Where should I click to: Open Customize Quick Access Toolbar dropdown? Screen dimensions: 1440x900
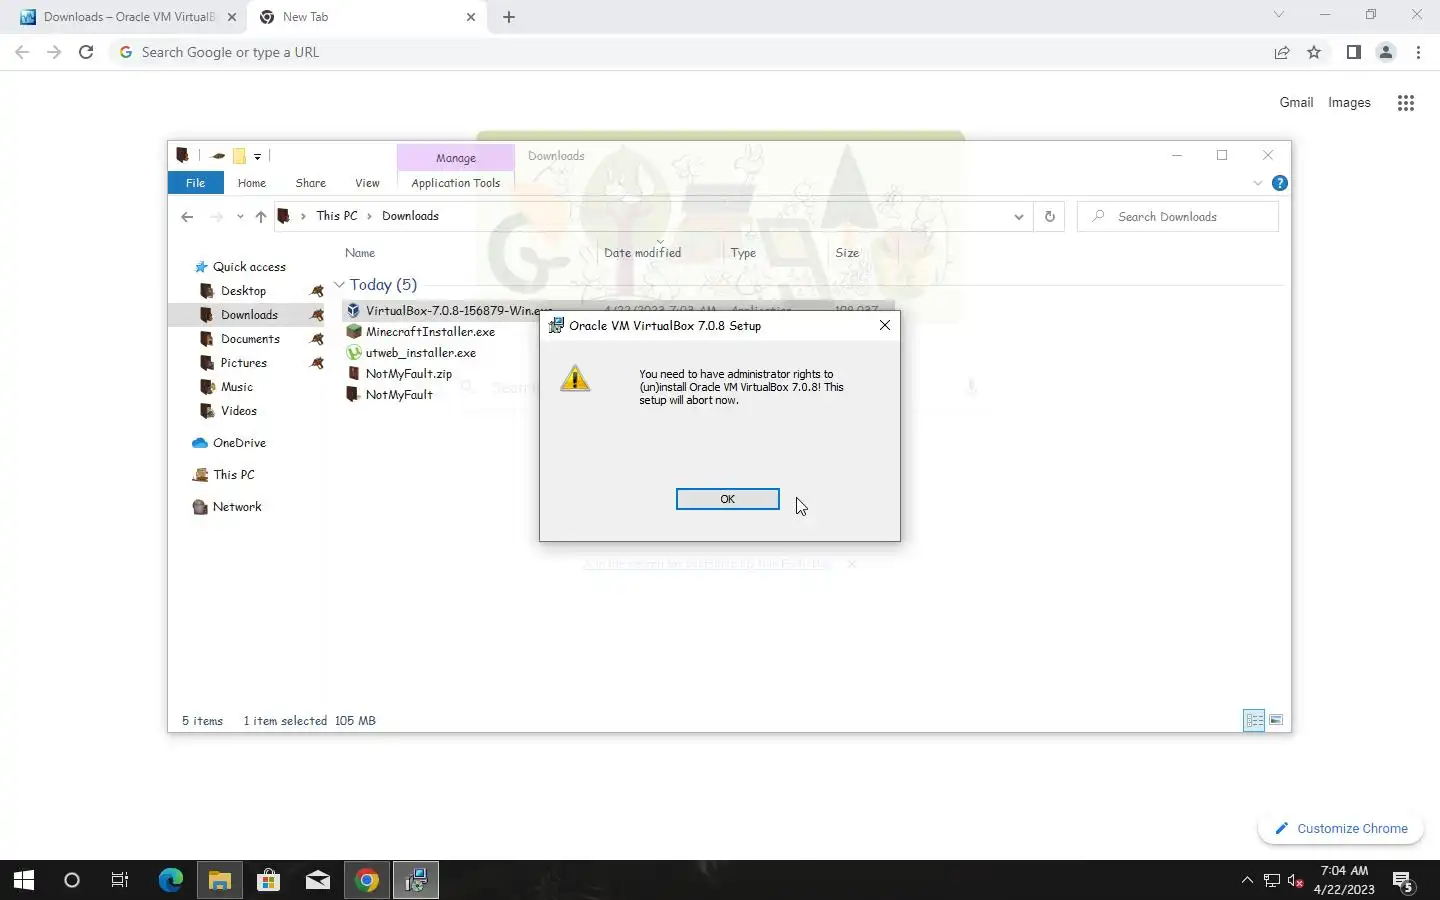(257, 156)
